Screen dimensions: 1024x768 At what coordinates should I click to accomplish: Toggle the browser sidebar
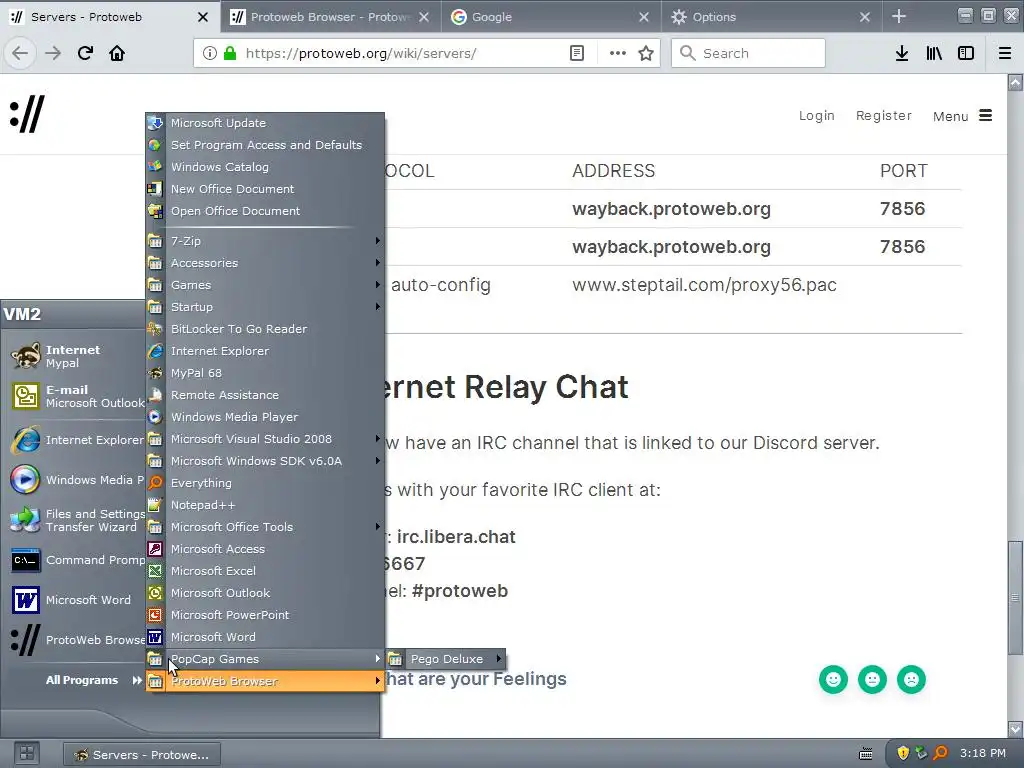click(x=966, y=53)
